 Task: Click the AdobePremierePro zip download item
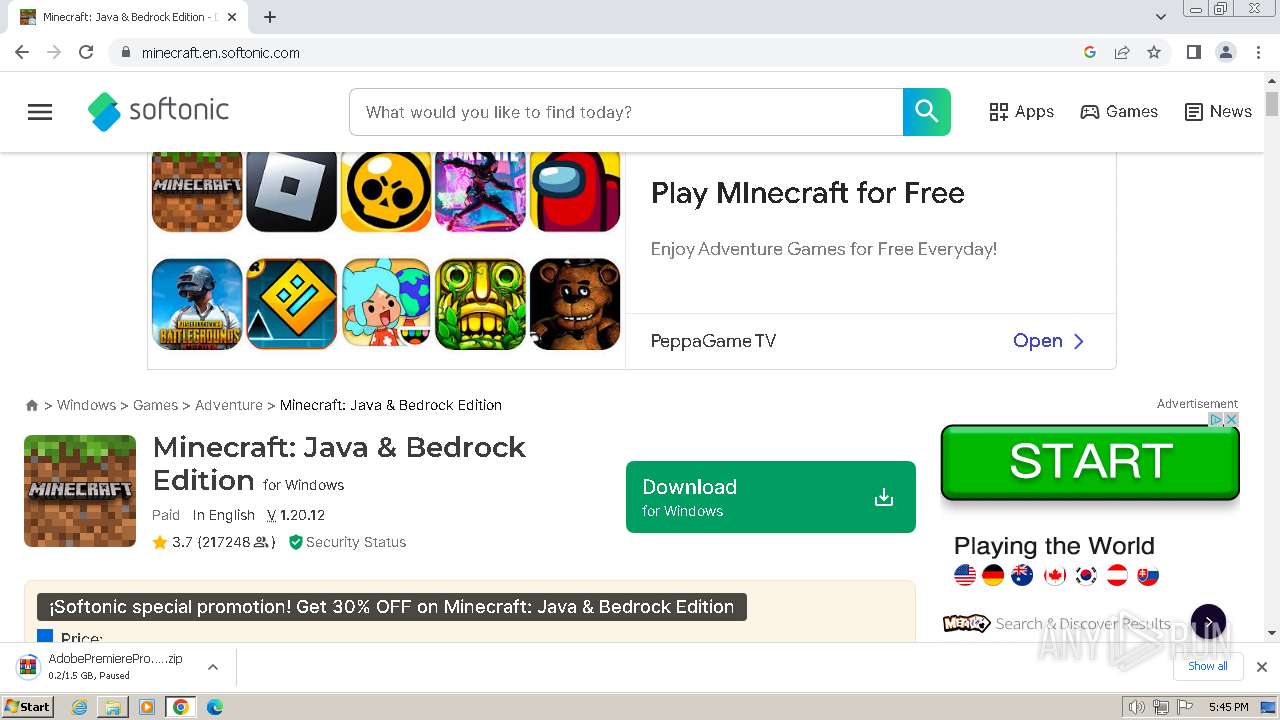[105, 667]
